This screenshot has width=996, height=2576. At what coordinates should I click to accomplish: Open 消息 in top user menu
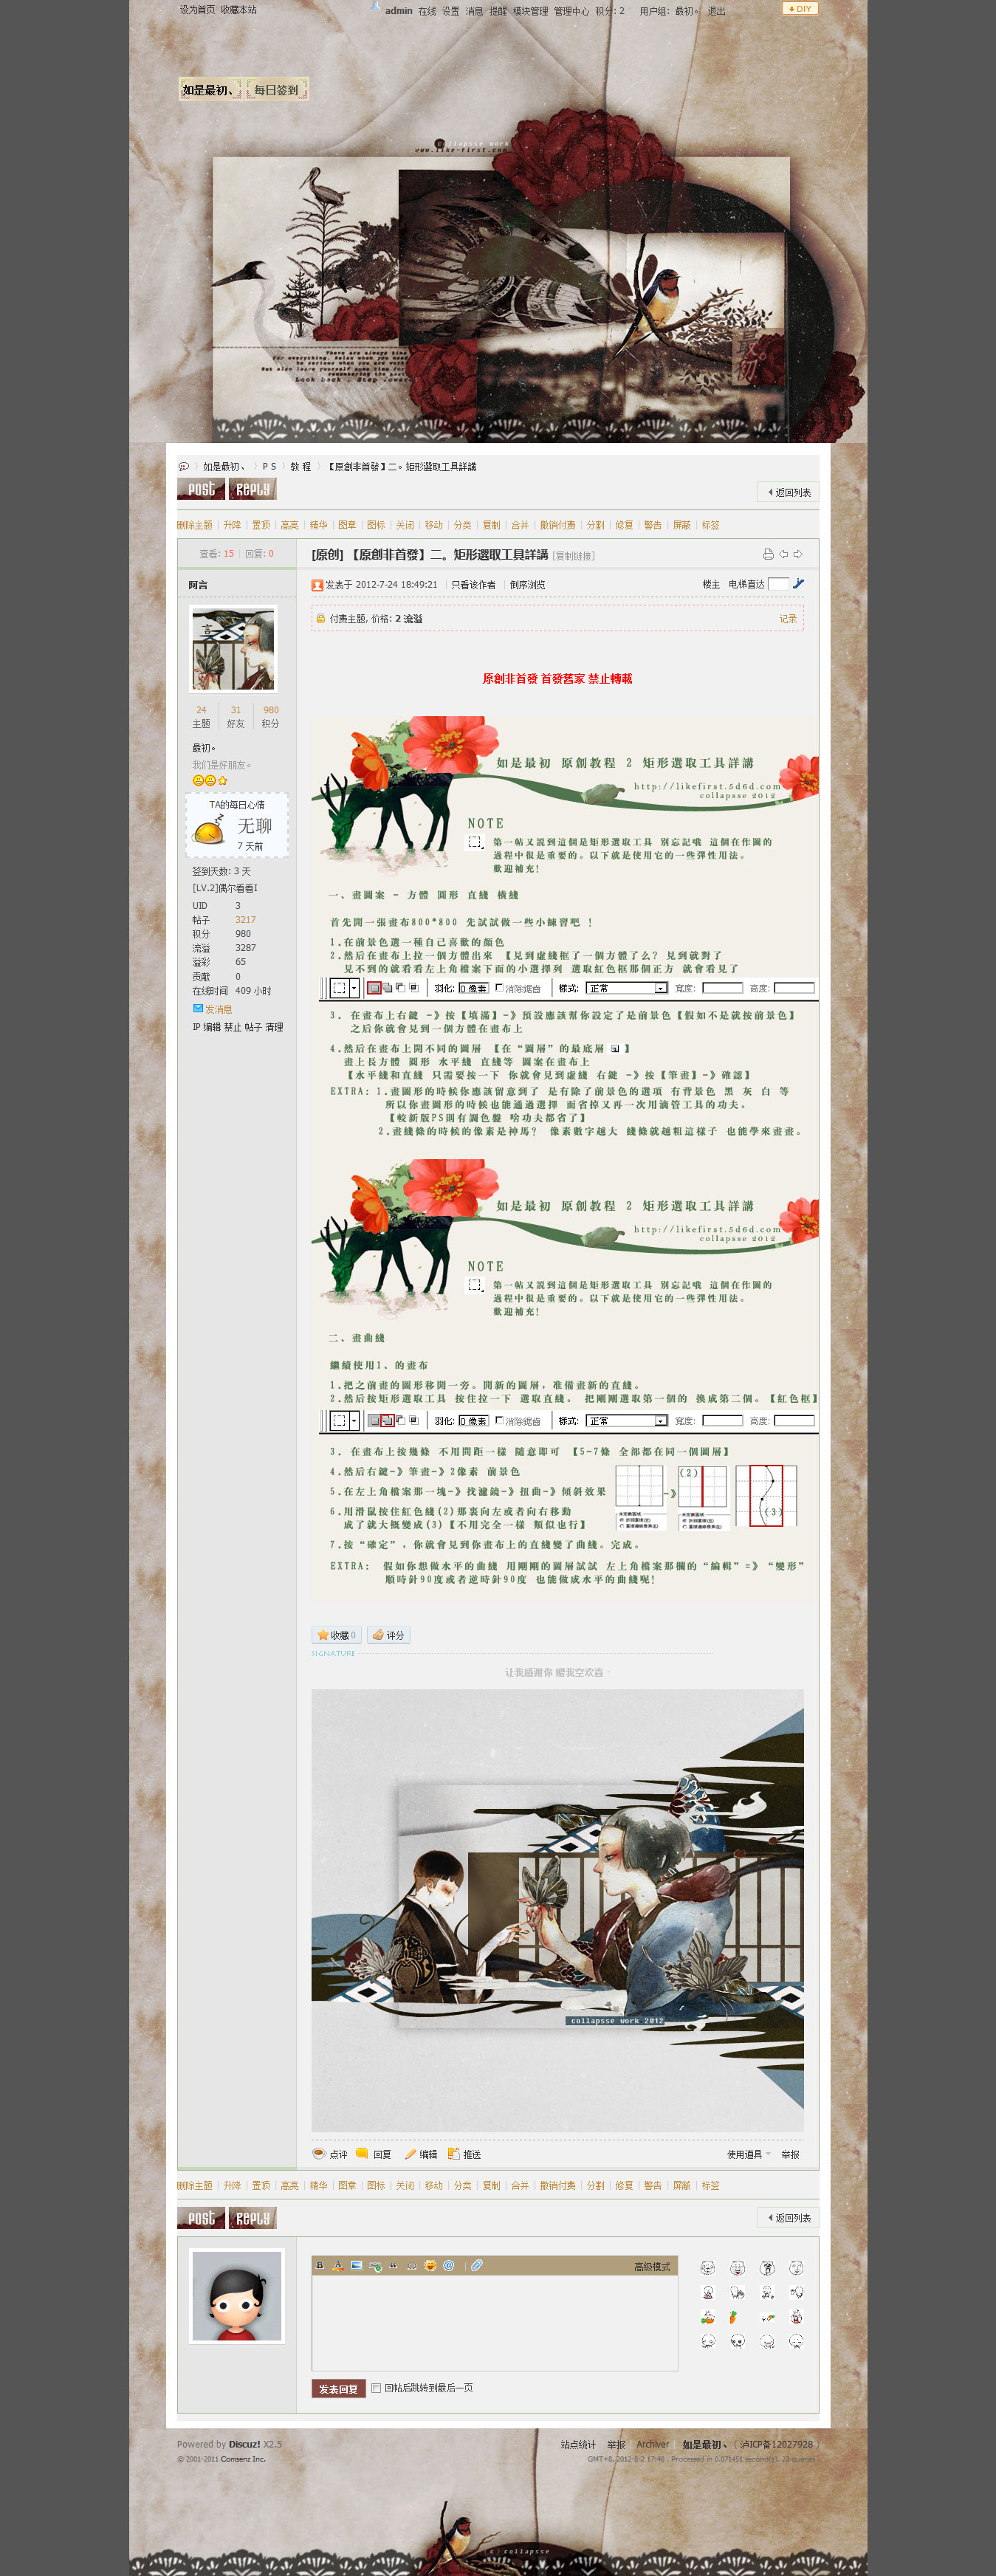[x=474, y=11]
